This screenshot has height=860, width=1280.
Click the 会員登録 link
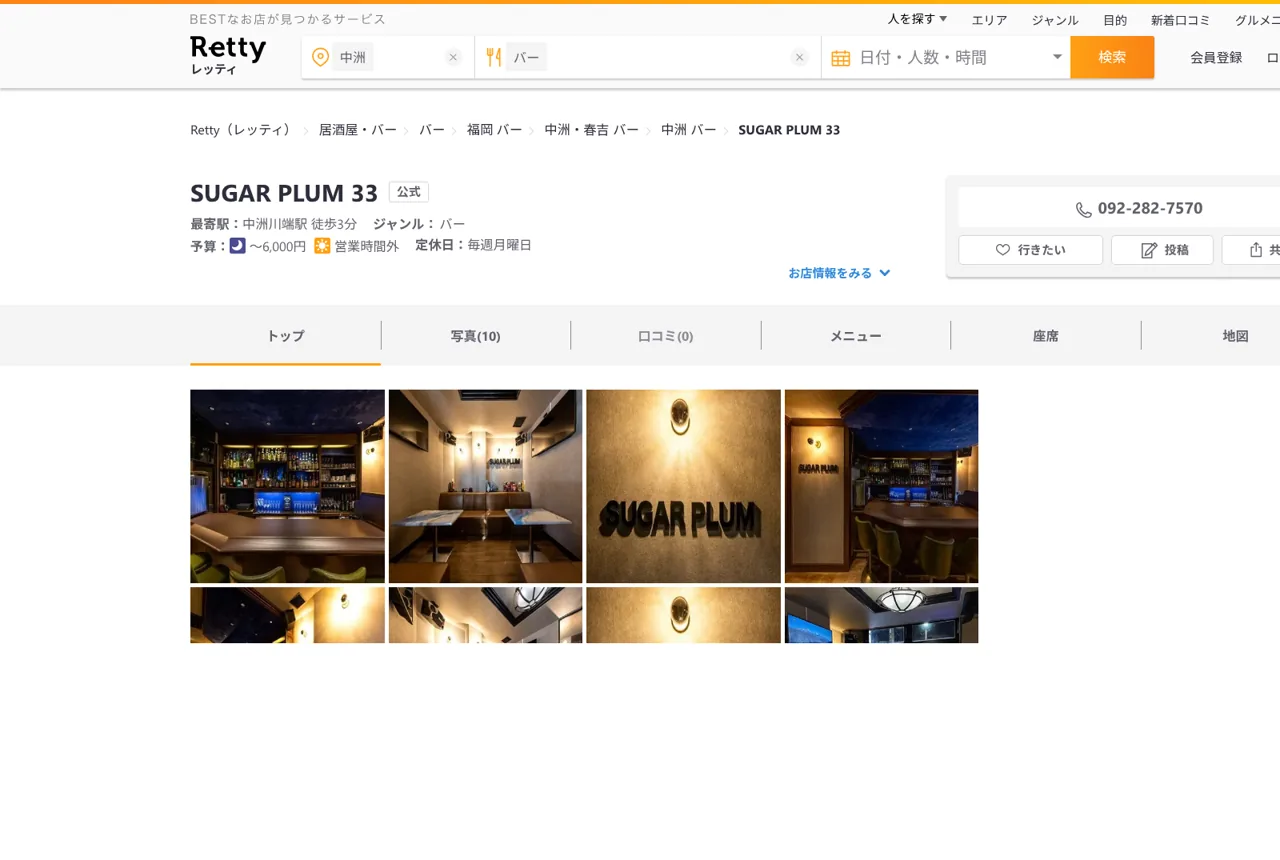[1216, 57]
